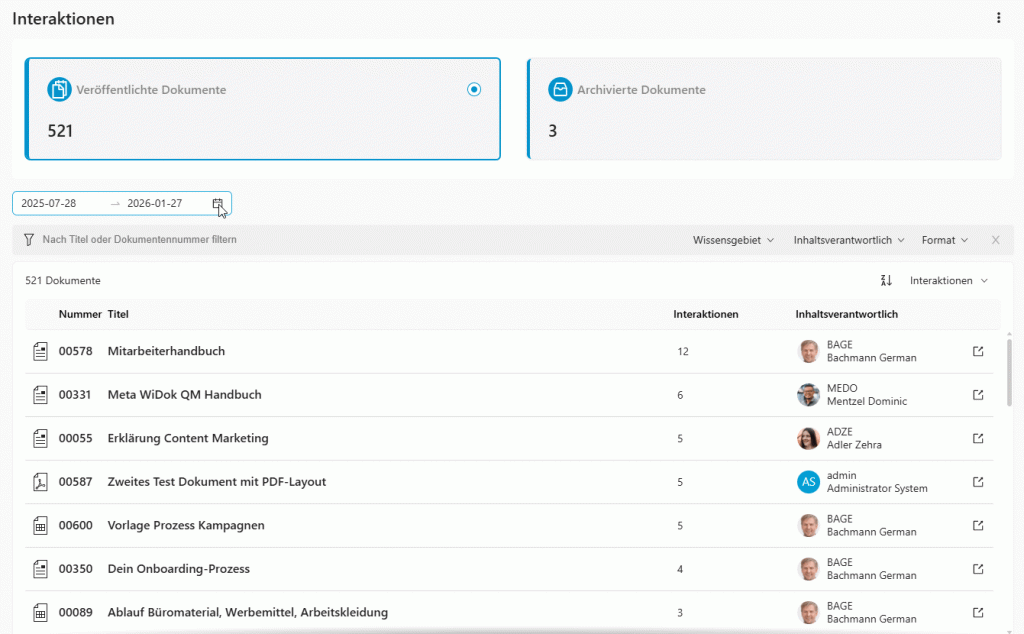
Task: Toggle sort order icon beside Interaktionen
Action: click(x=886, y=281)
